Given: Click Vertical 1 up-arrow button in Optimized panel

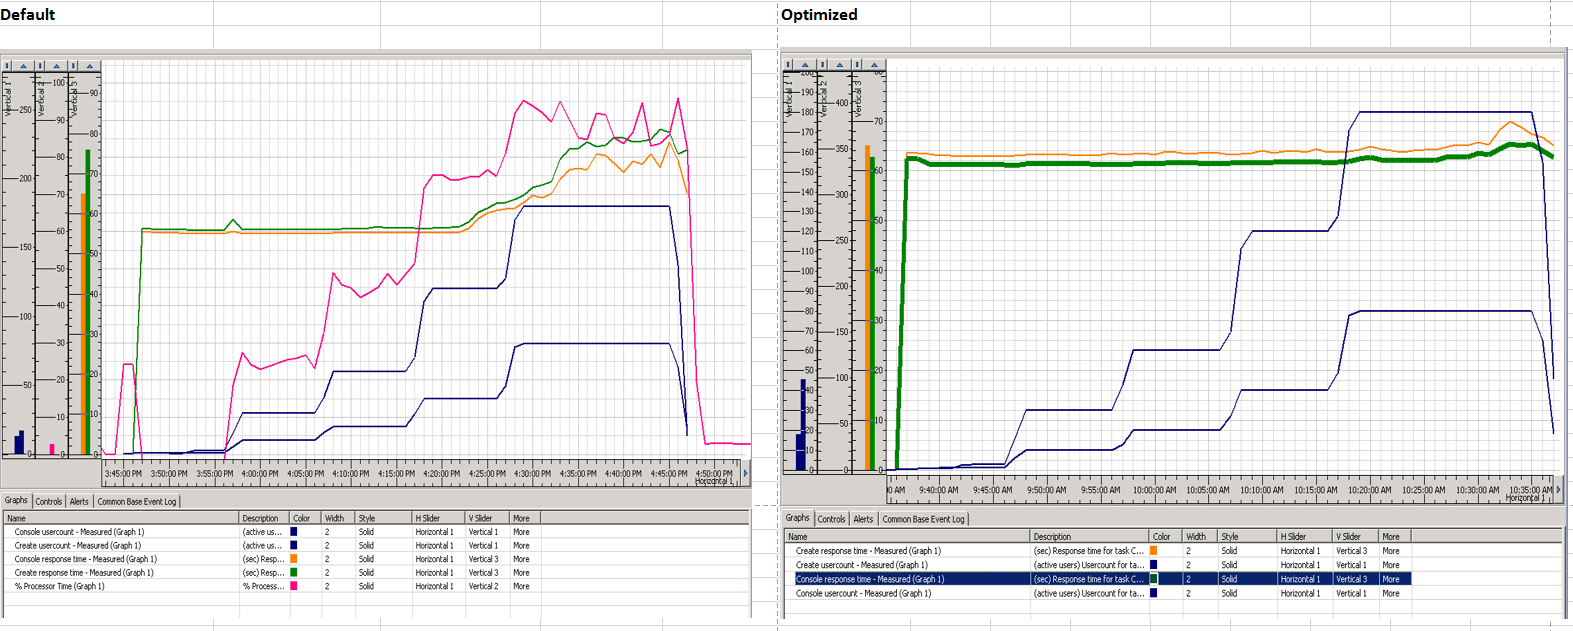Looking at the screenshot, I should [x=806, y=65].
